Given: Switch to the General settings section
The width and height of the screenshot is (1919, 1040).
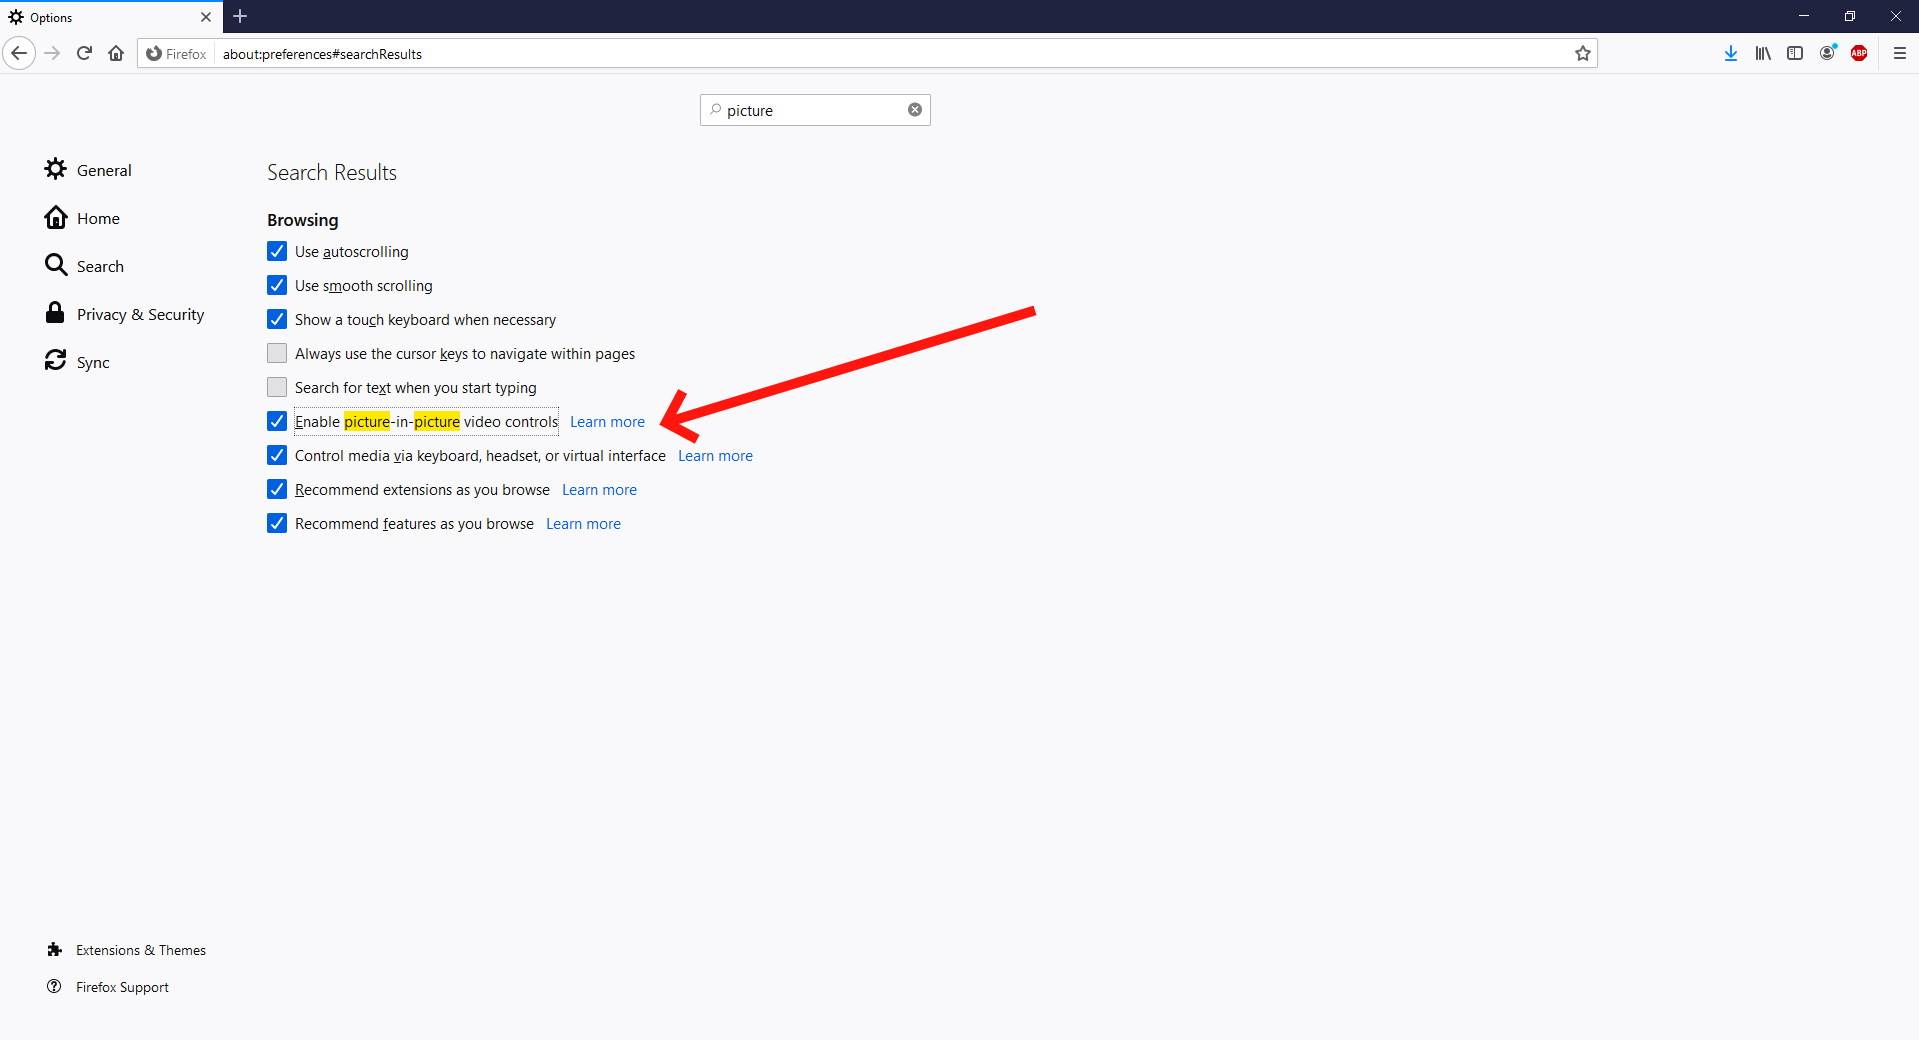Looking at the screenshot, I should click(104, 169).
